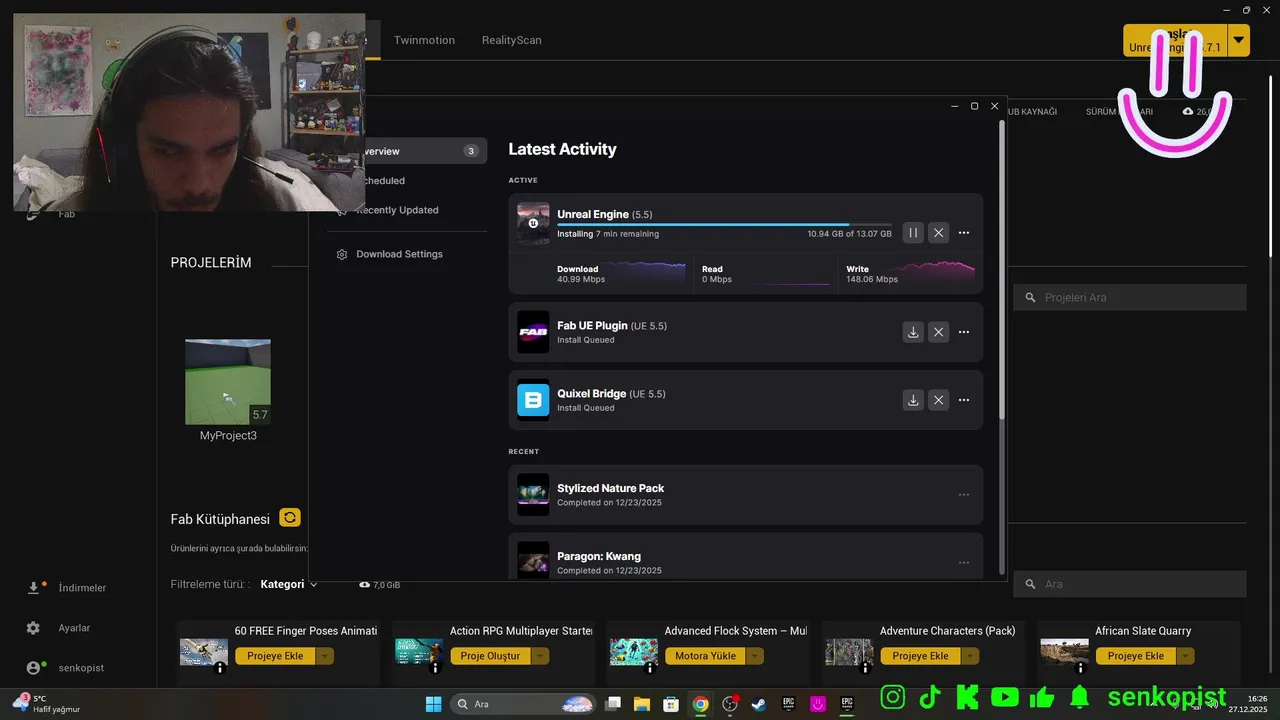Show info for African Slate Quarry asset
1280x720 pixels.
(x=1081, y=668)
